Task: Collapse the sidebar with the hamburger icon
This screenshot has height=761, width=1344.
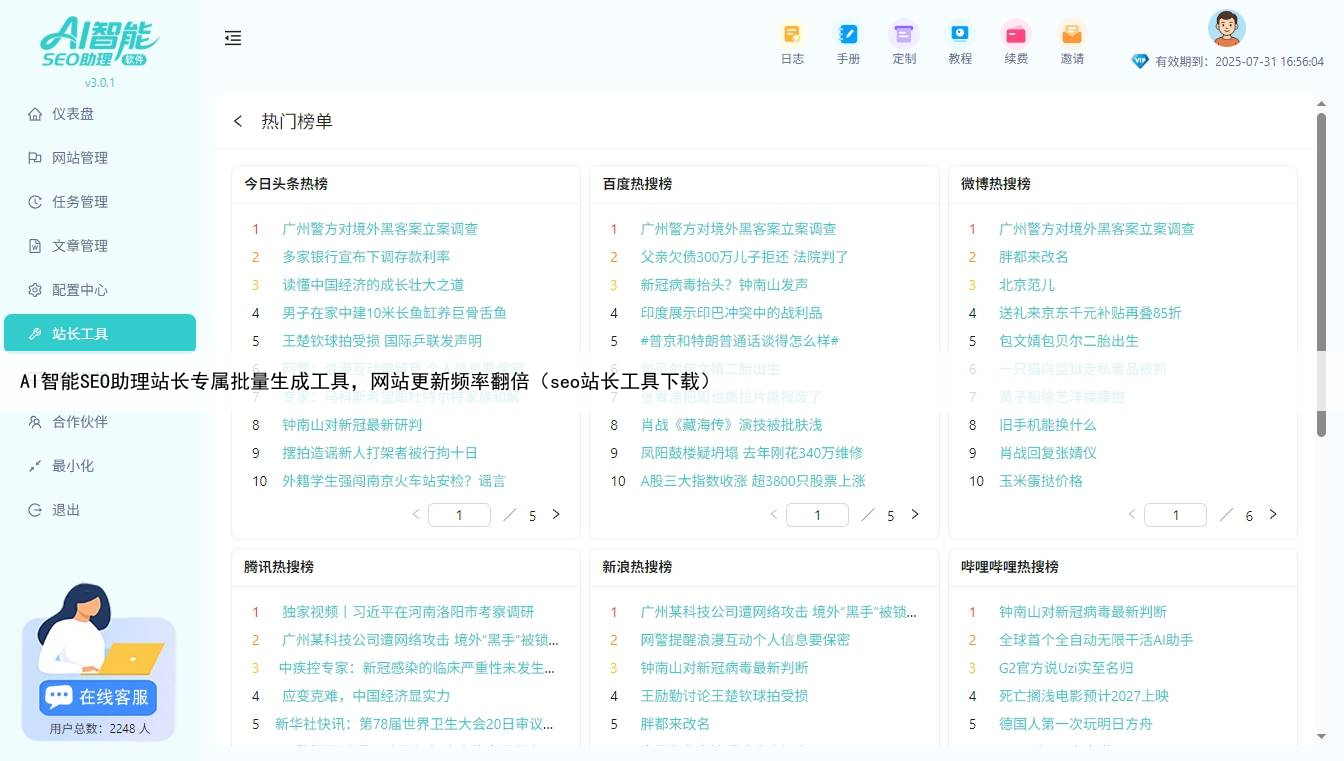Action: (x=233, y=38)
